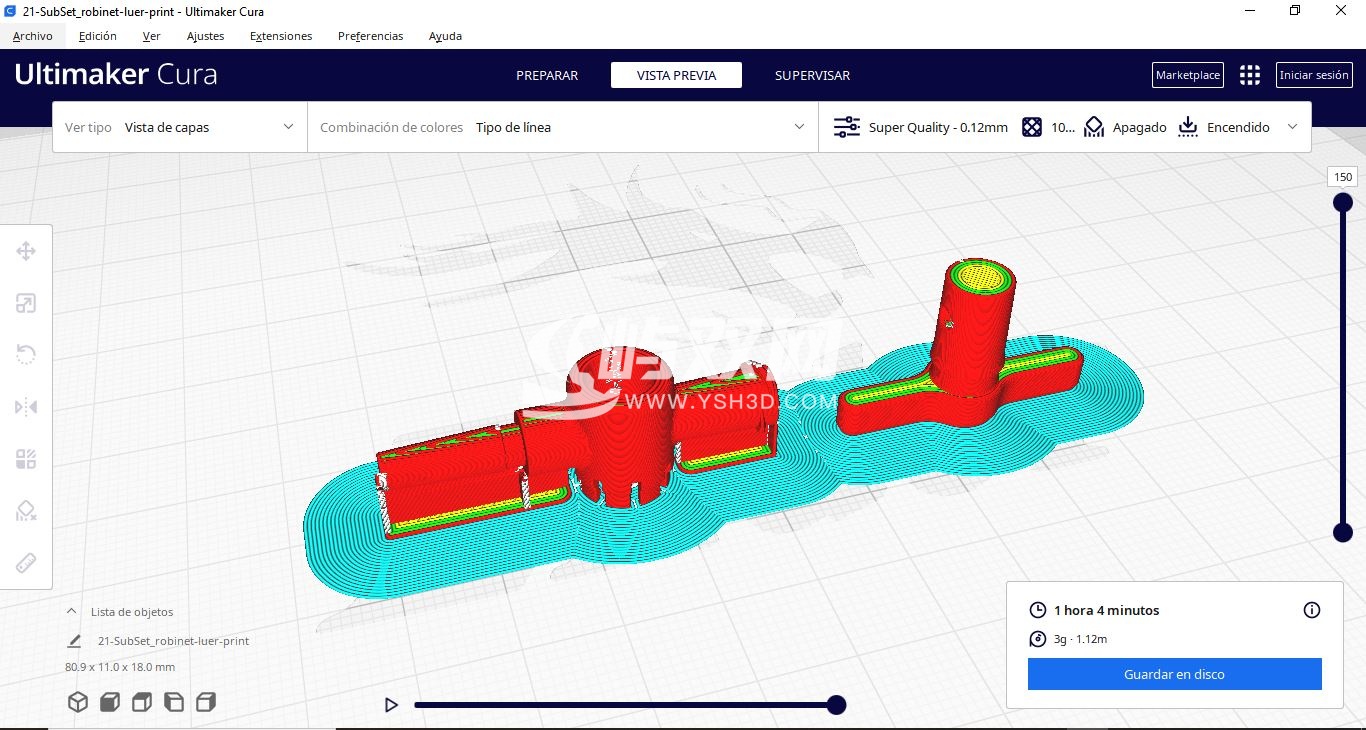This screenshot has height=730, width=1366.
Task: Click the simulation path slider handle
Action: click(x=837, y=705)
